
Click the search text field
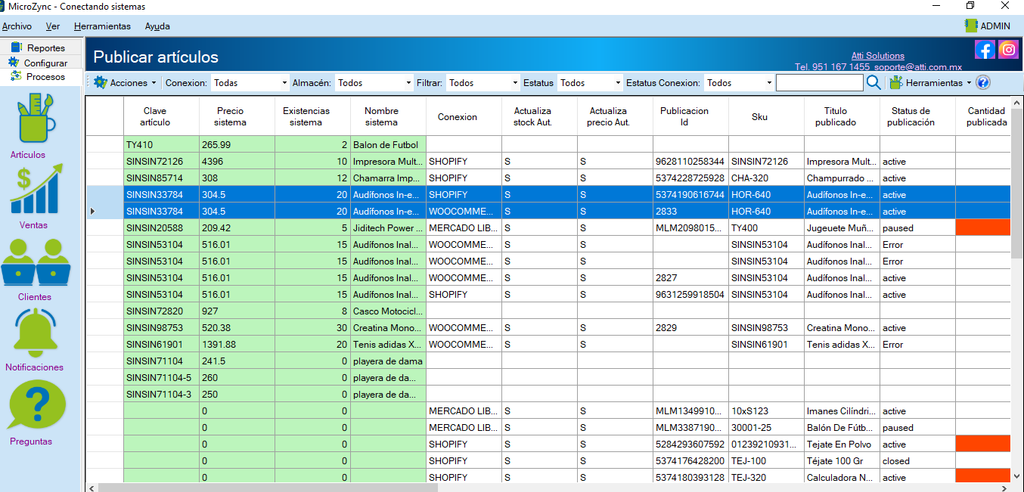(820, 83)
